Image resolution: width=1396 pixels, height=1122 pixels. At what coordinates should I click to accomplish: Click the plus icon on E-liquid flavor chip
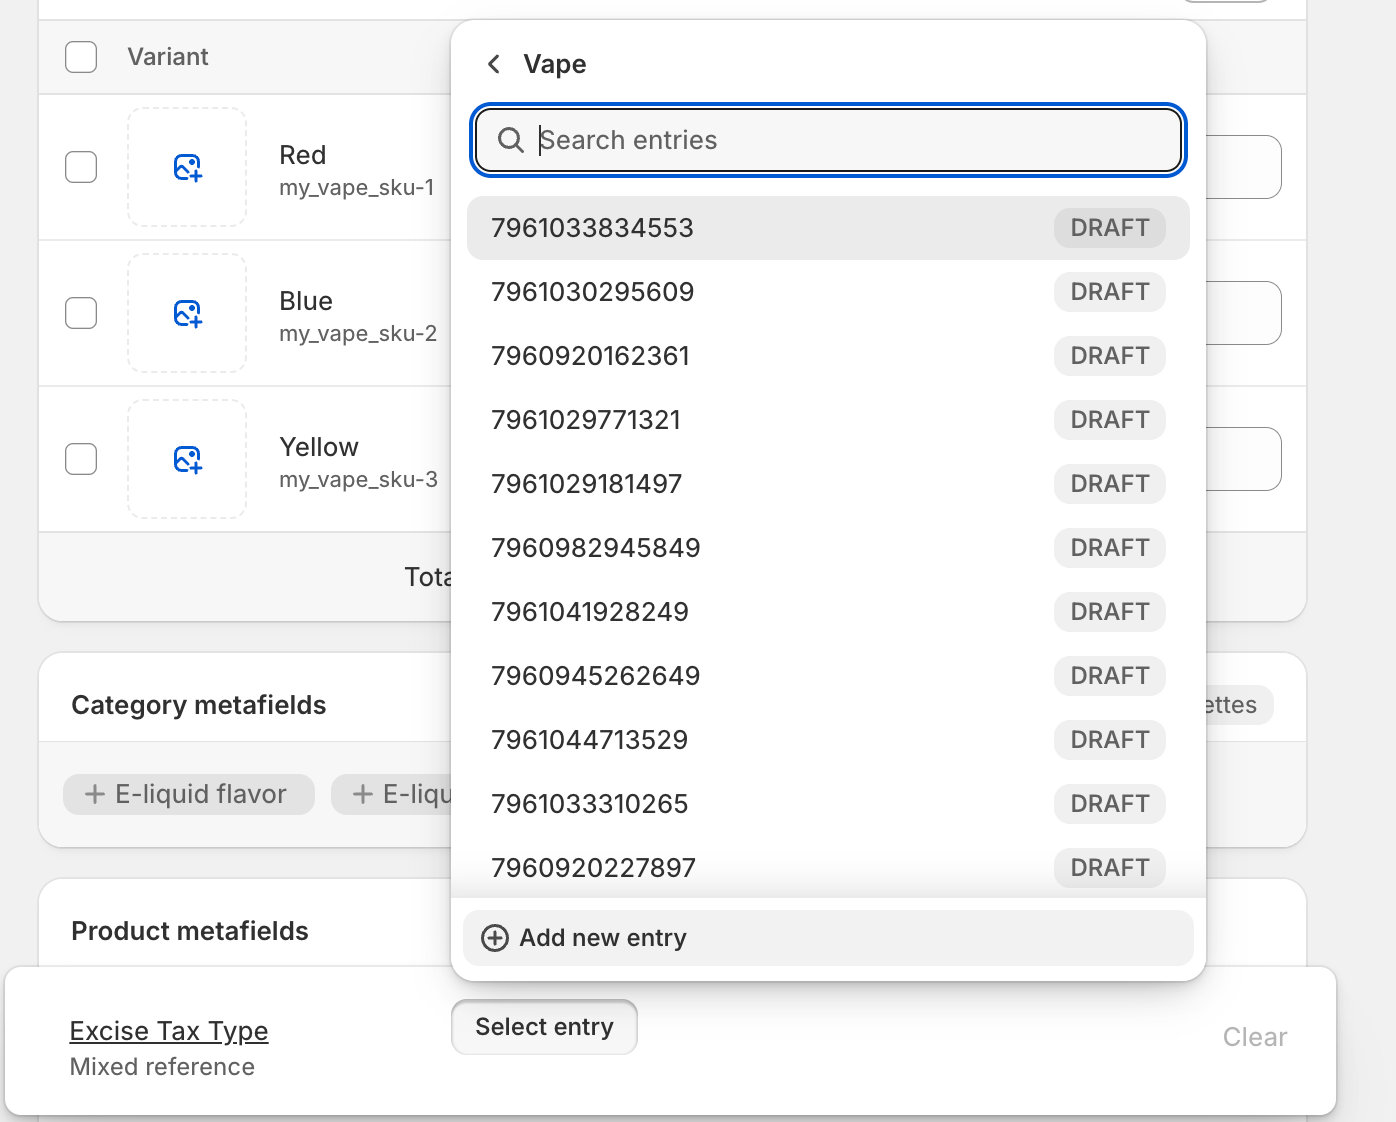coord(95,794)
